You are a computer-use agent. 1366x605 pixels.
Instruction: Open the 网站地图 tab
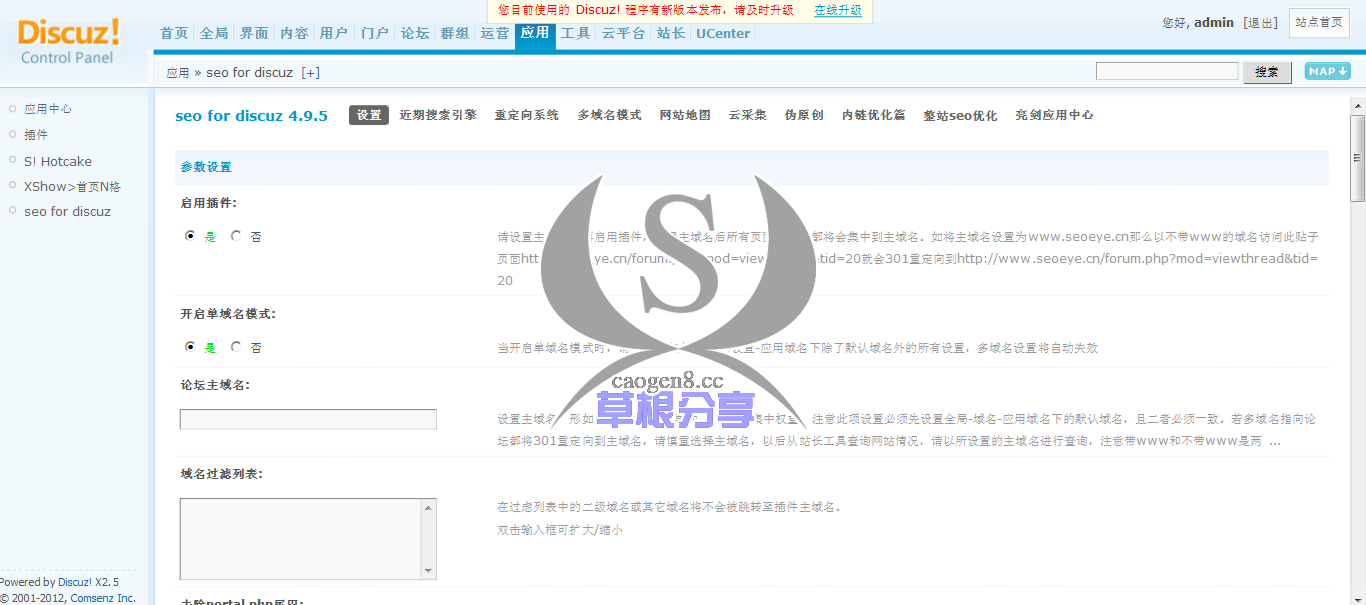pos(685,115)
